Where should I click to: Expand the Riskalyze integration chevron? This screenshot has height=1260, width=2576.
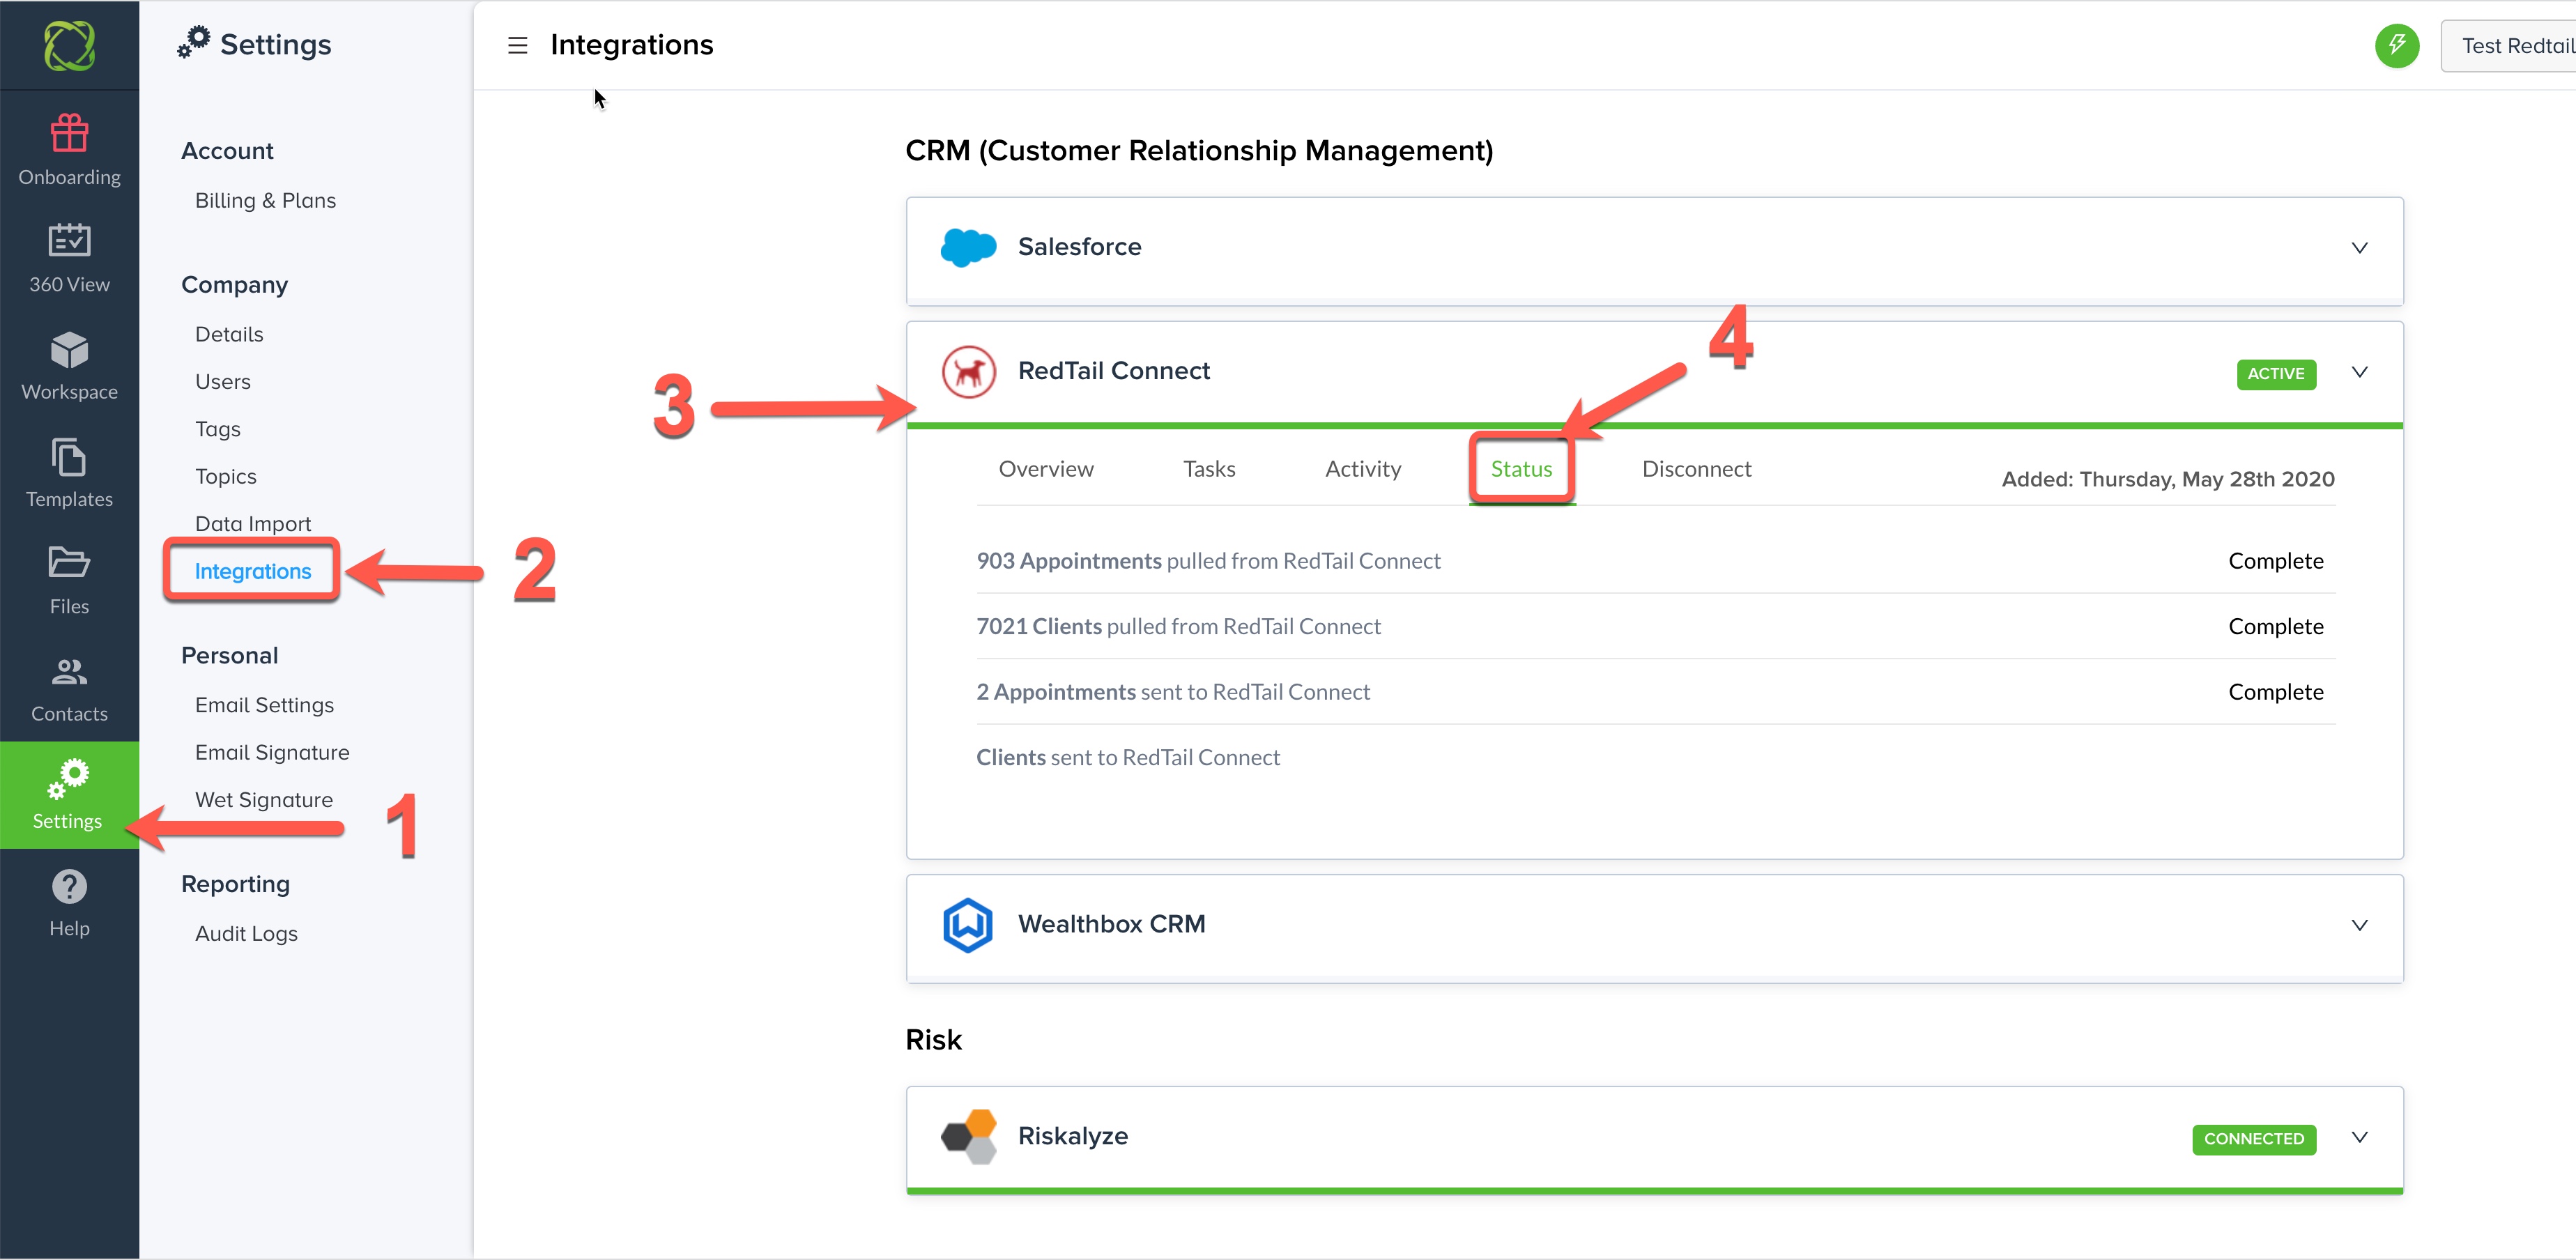click(2359, 1137)
